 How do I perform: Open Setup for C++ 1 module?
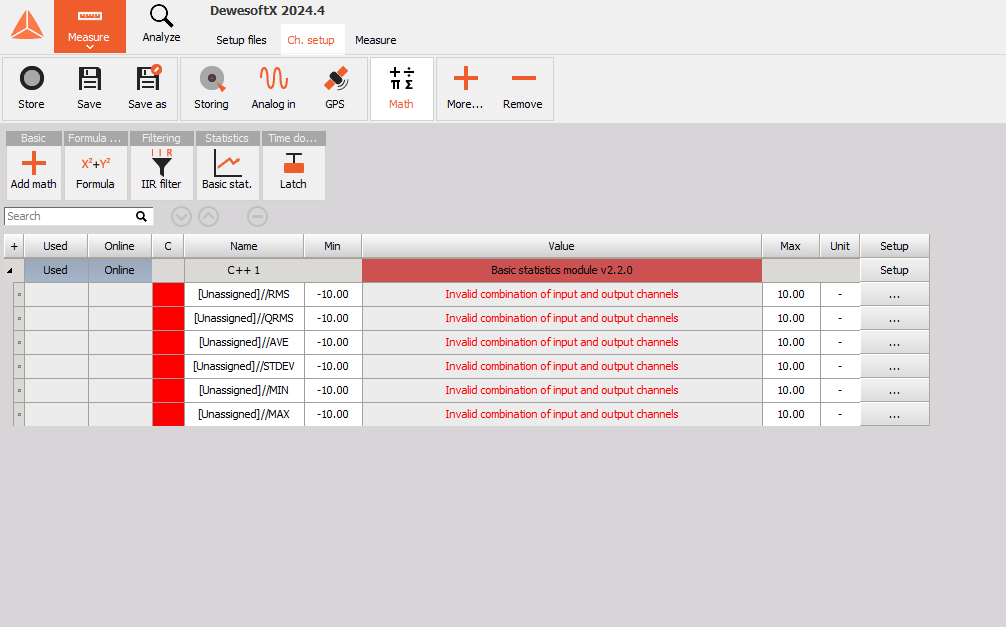pyautogui.click(x=894, y=270)
